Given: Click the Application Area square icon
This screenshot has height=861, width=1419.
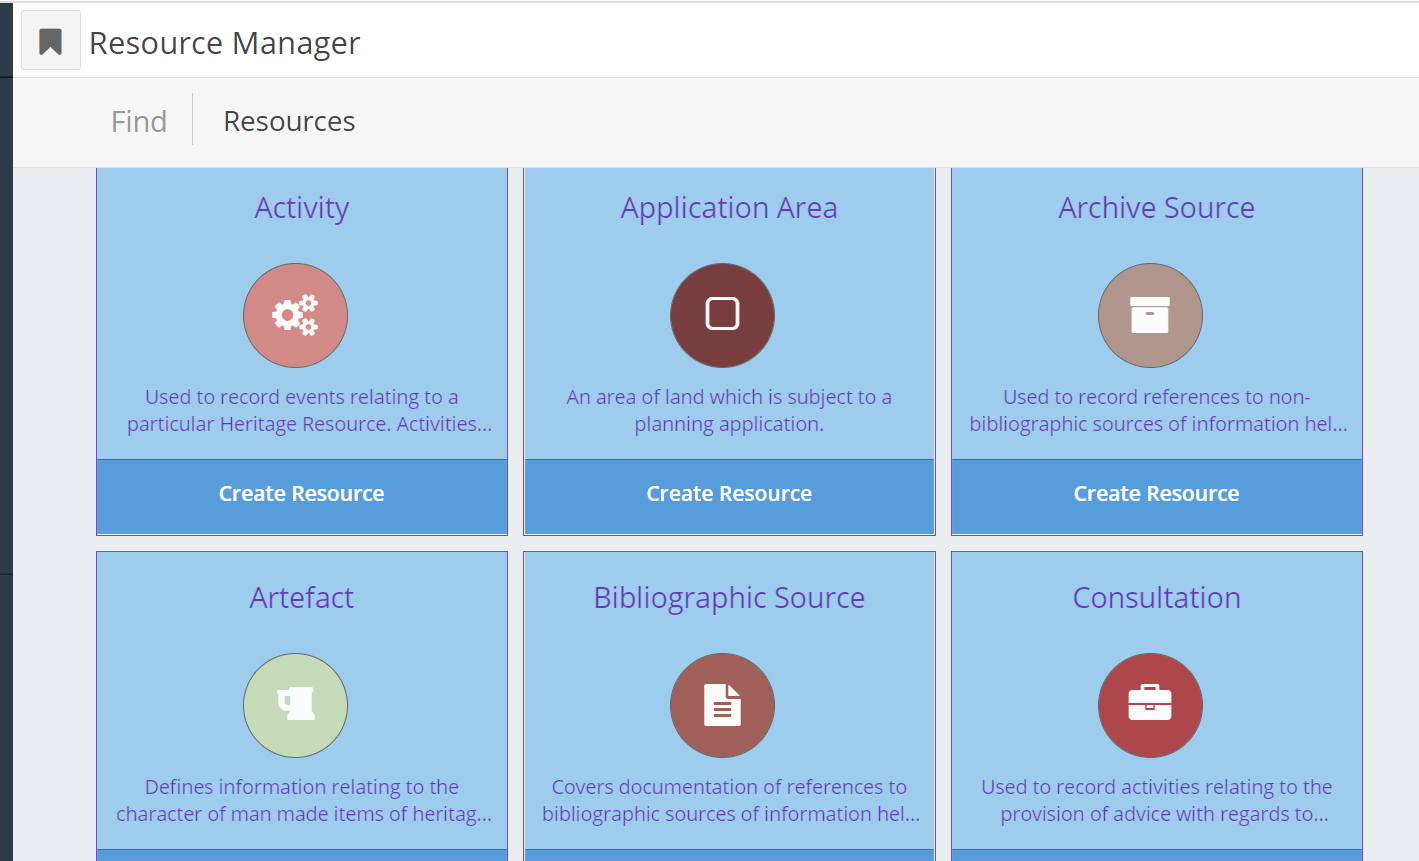Looking at the screenshot, I should click(722, 315).
